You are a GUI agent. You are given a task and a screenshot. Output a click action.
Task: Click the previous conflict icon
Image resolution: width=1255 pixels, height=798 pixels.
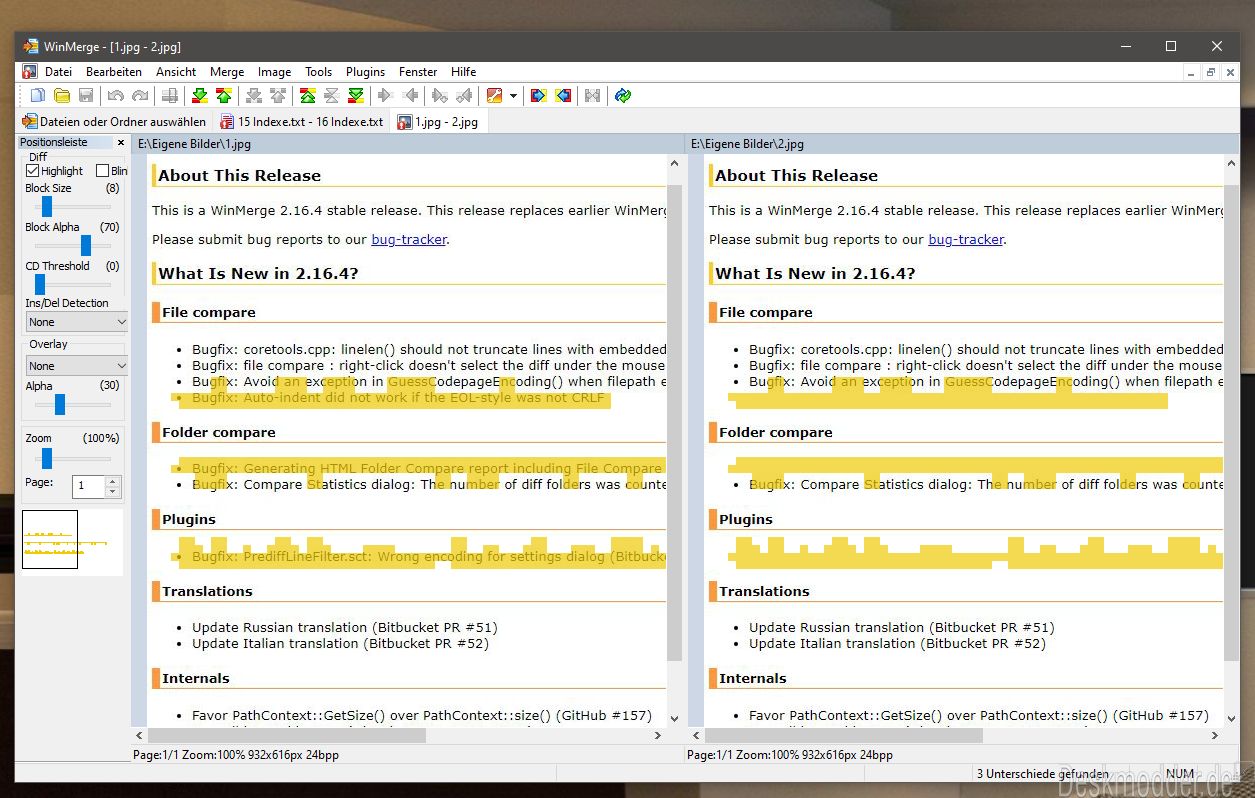[x=278, y=96]
